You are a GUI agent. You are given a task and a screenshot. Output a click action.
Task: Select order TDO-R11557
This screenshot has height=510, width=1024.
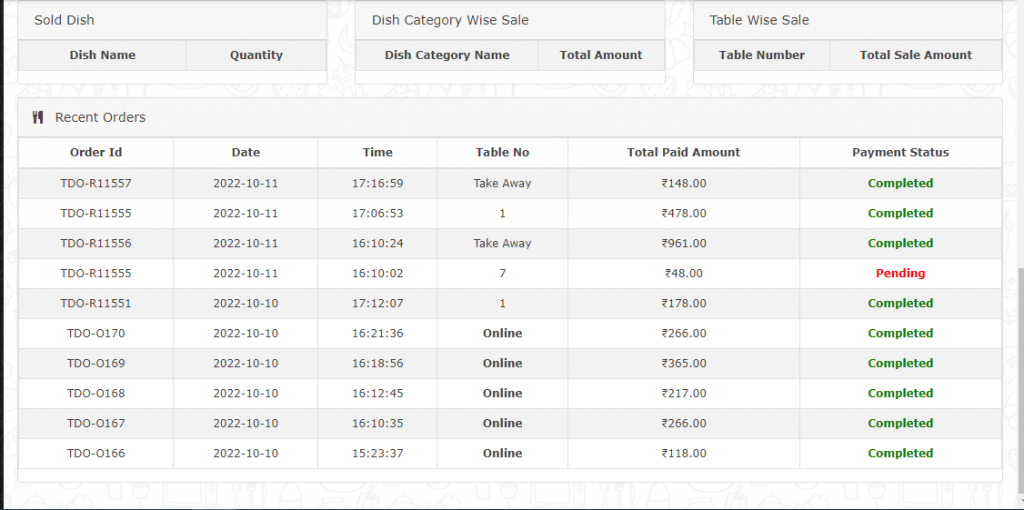click(96, 183)
